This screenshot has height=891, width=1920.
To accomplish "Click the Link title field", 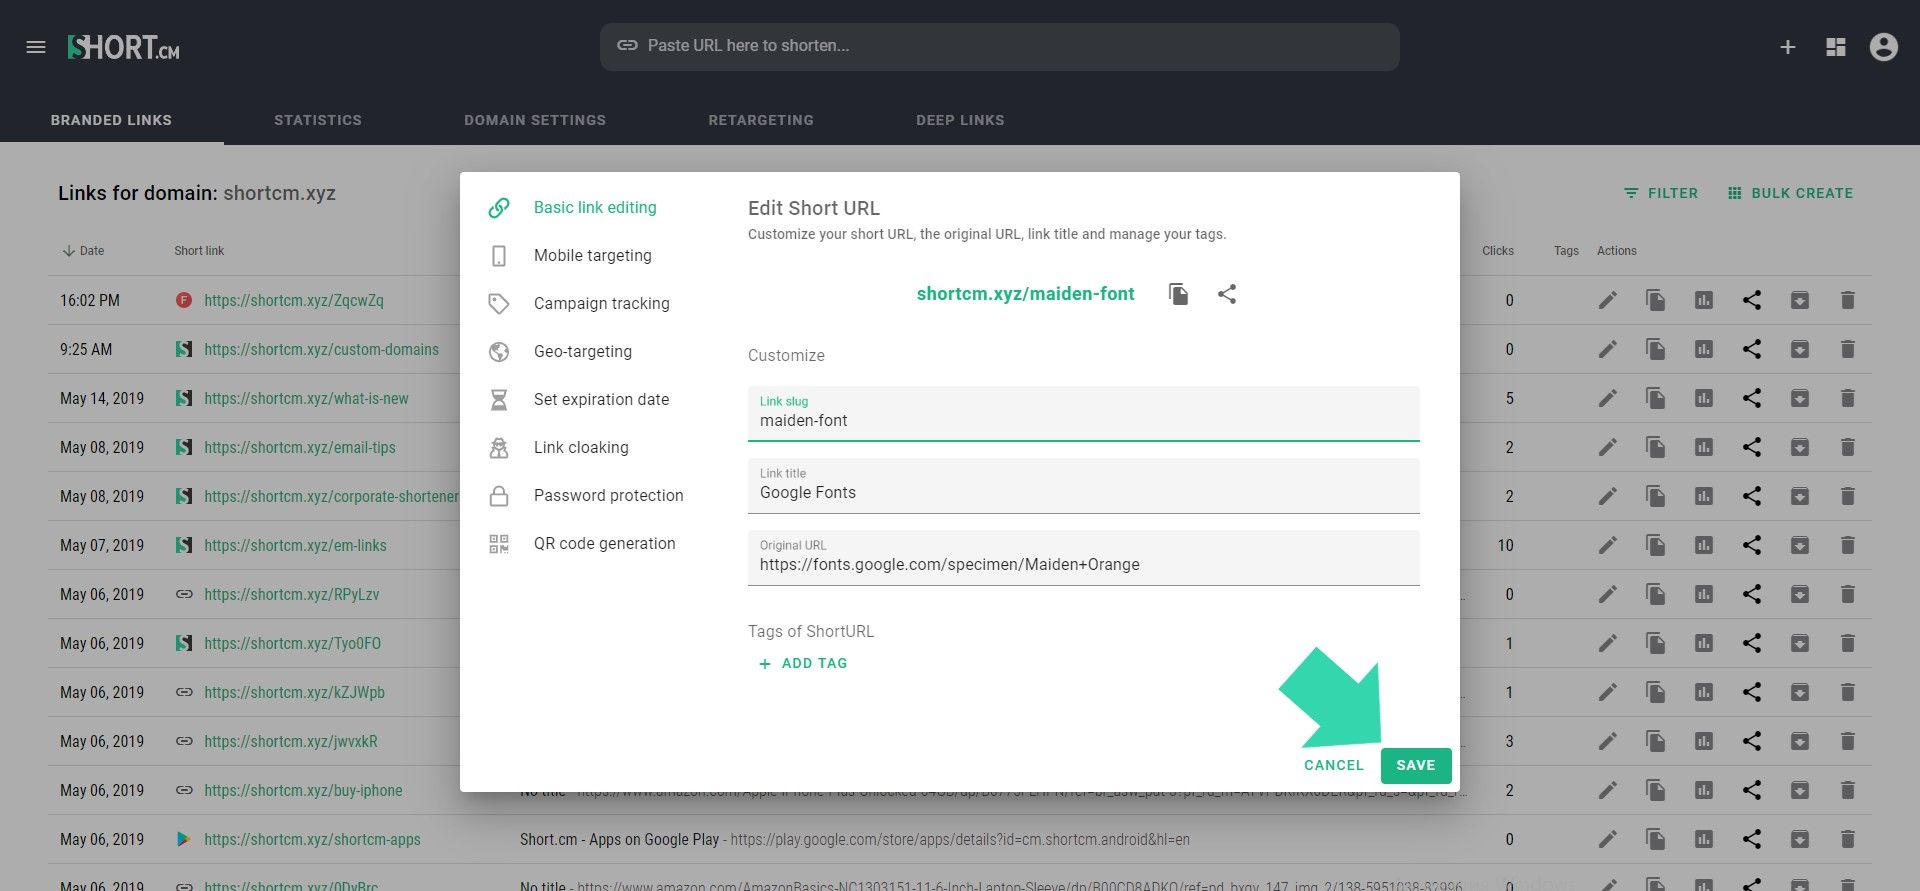I will pos(1084,485).
